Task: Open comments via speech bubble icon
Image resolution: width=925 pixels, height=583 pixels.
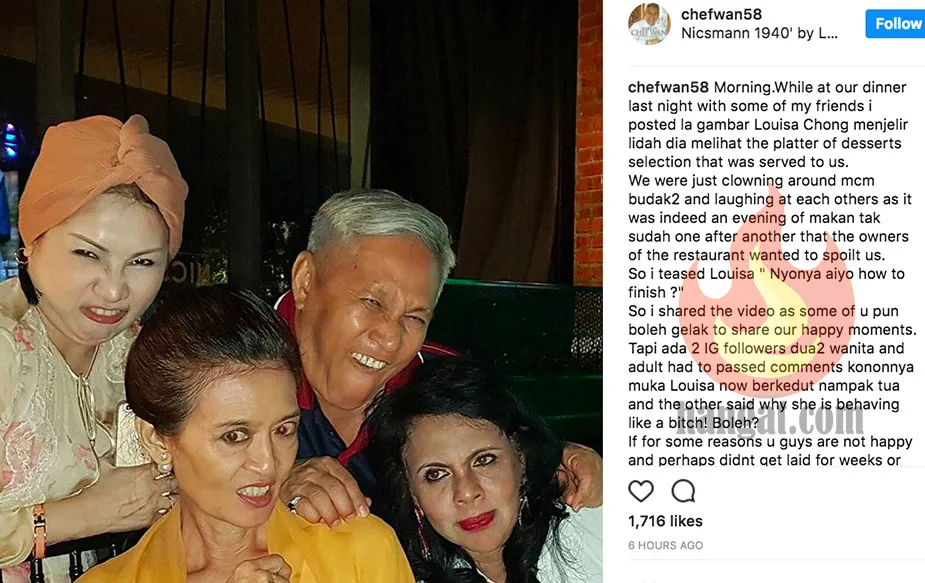Action: pos(683,491)
